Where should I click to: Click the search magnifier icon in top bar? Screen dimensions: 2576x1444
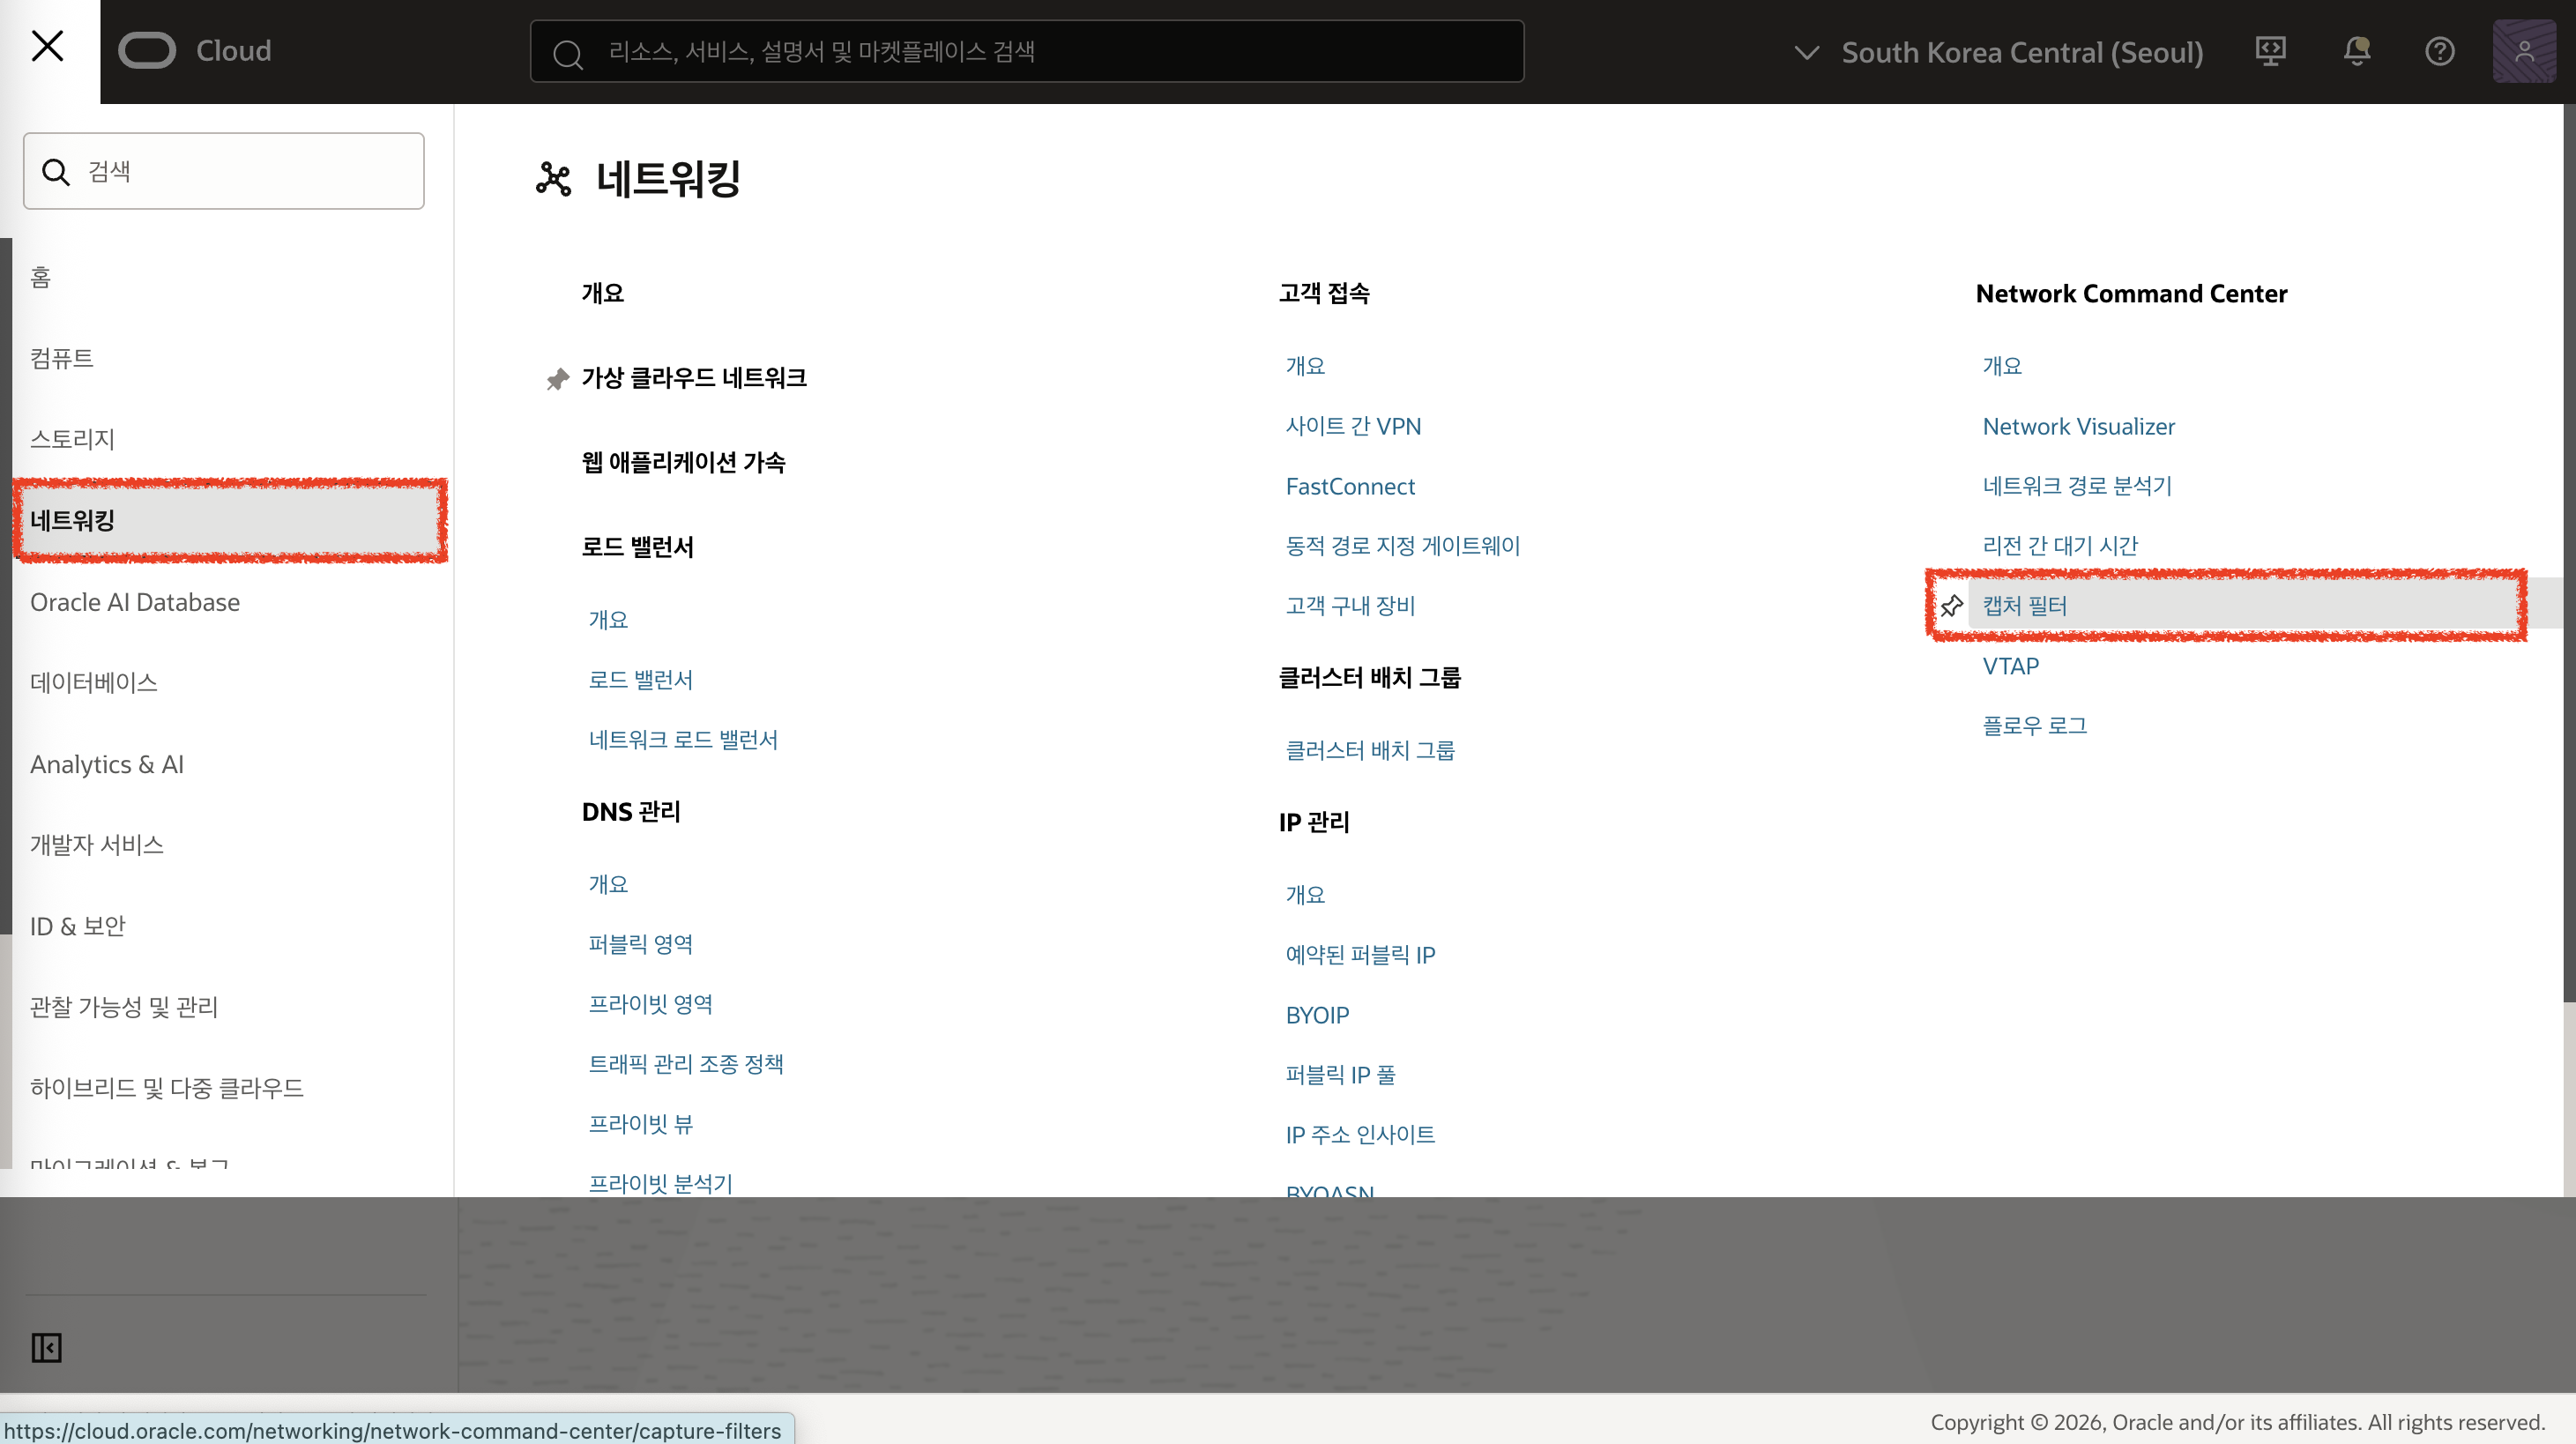(567, 54)
